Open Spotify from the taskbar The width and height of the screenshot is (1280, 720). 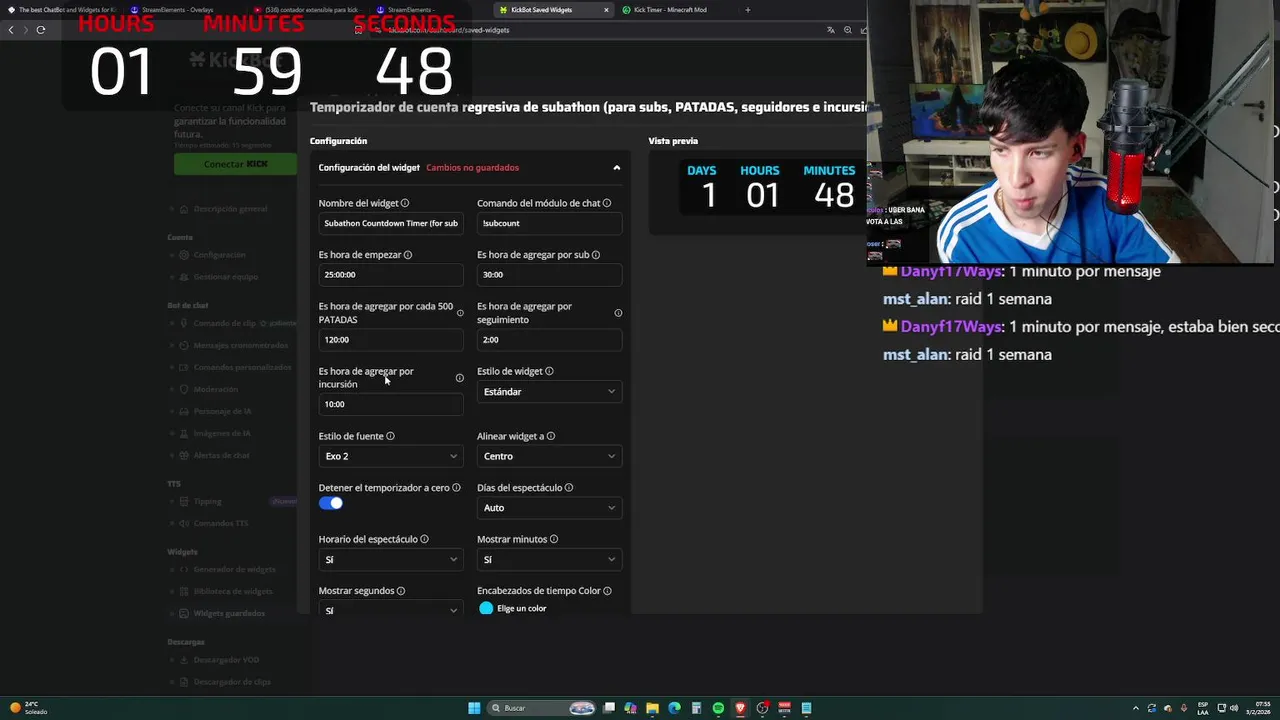718,708
